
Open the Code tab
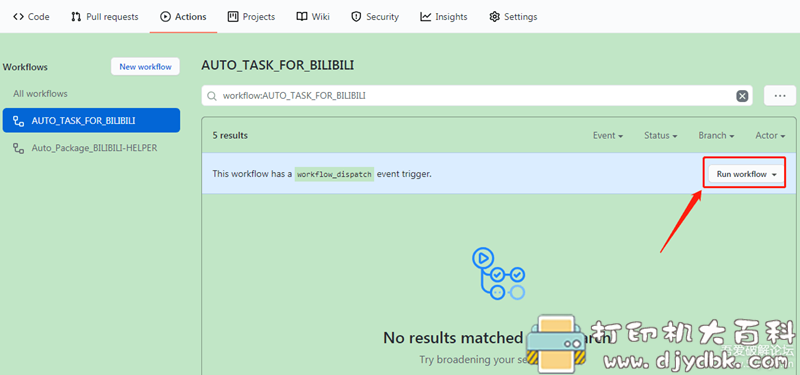31,17
